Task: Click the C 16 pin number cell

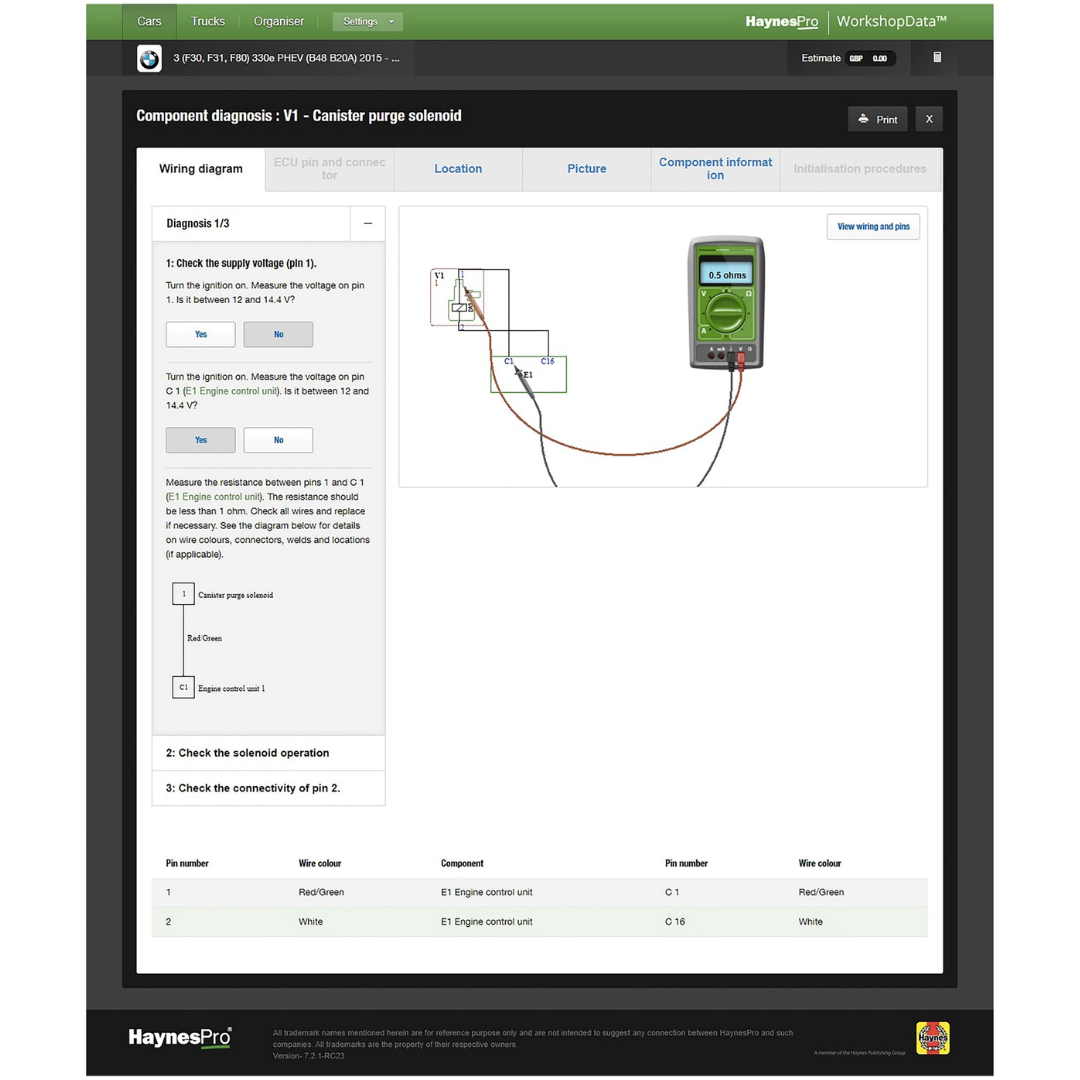Action: tap(675, 922)
